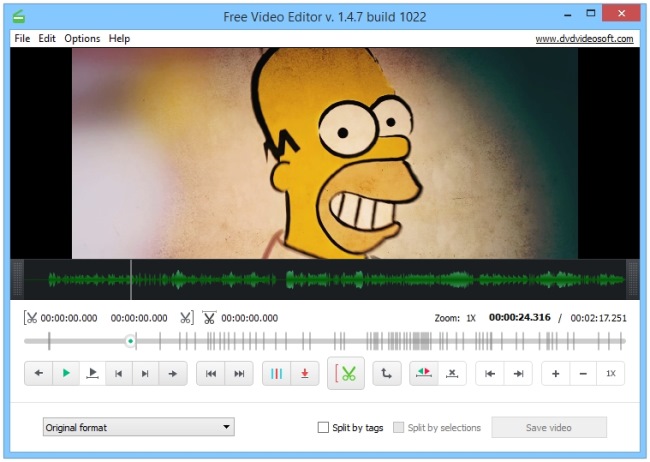Reset zoom with 1X button
650x462 pixels.
pyautogui.click(x=611, y=373)
